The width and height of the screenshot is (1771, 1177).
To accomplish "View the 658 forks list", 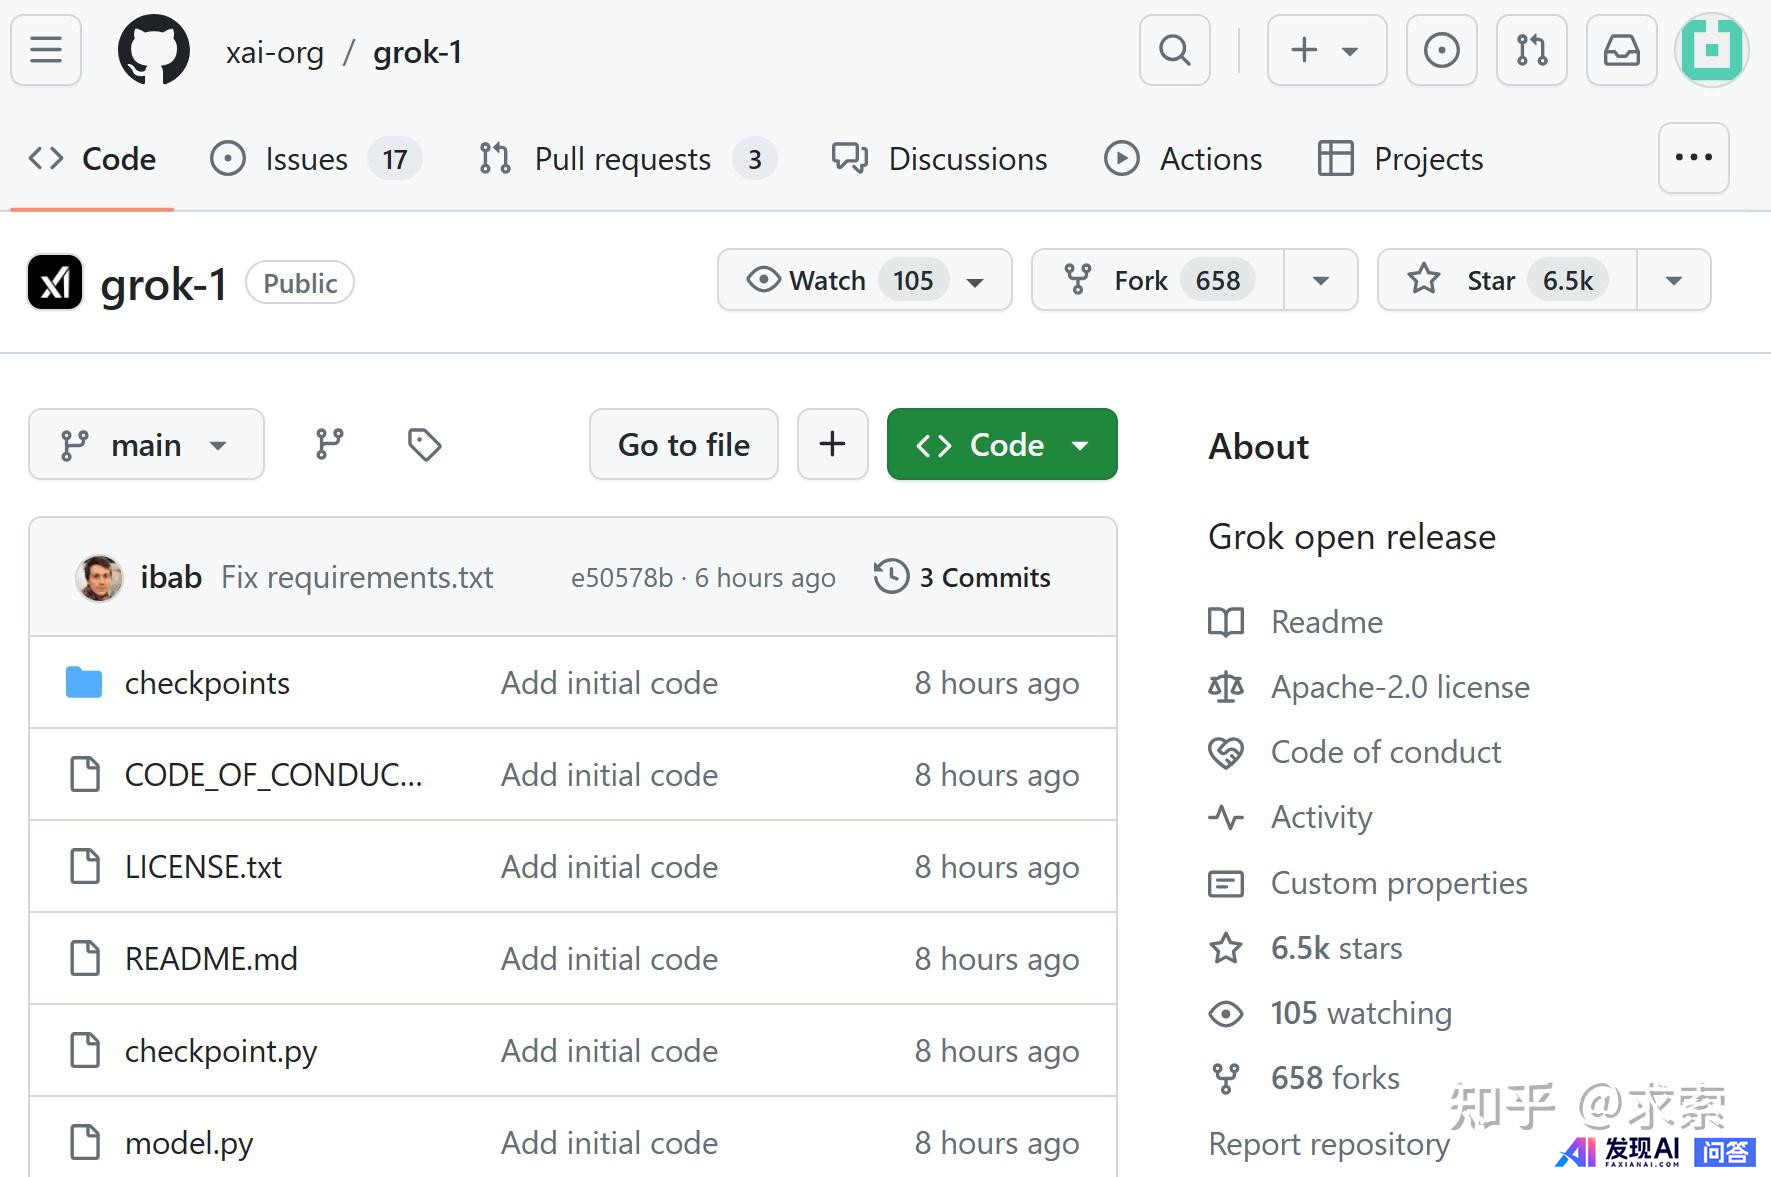I will (1335, 1078).
